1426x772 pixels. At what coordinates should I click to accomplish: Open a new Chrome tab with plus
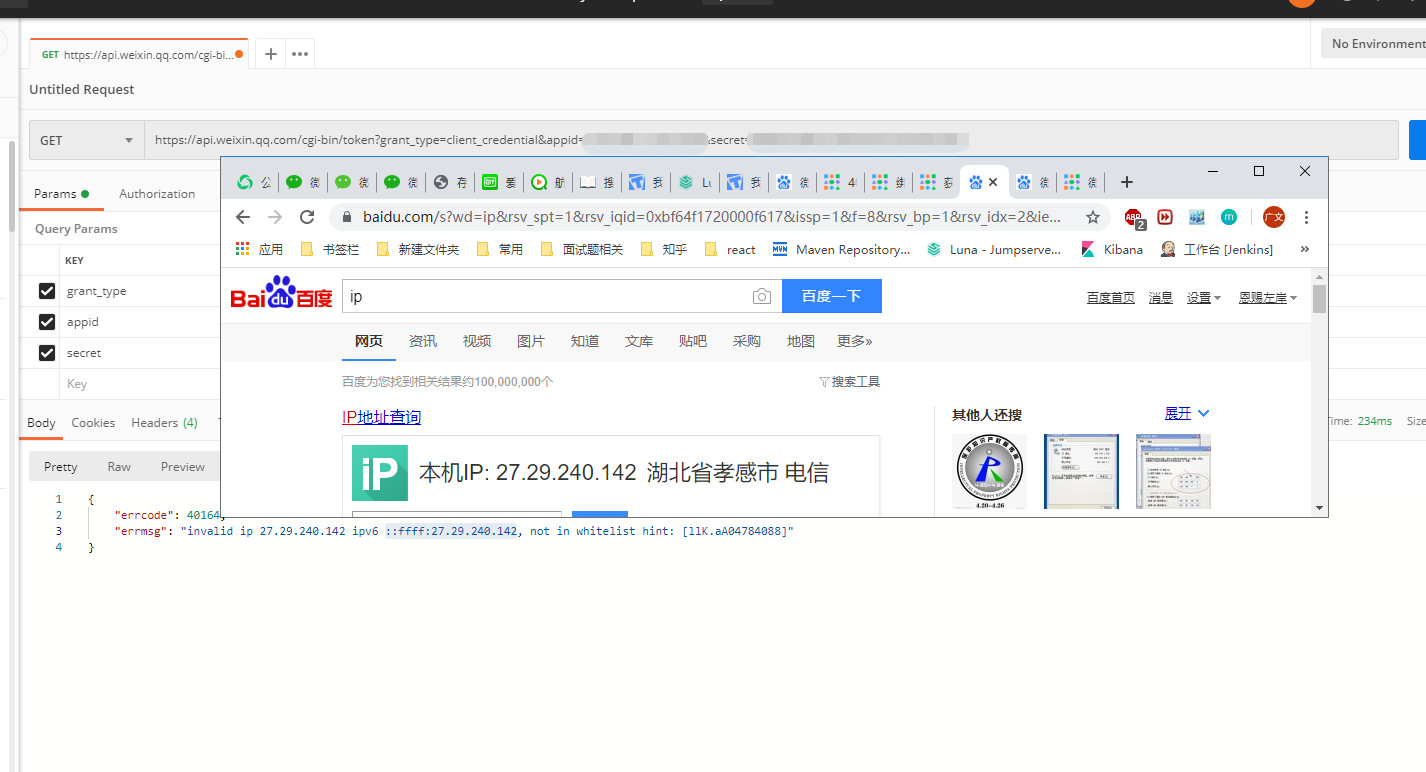point(1126,182)
